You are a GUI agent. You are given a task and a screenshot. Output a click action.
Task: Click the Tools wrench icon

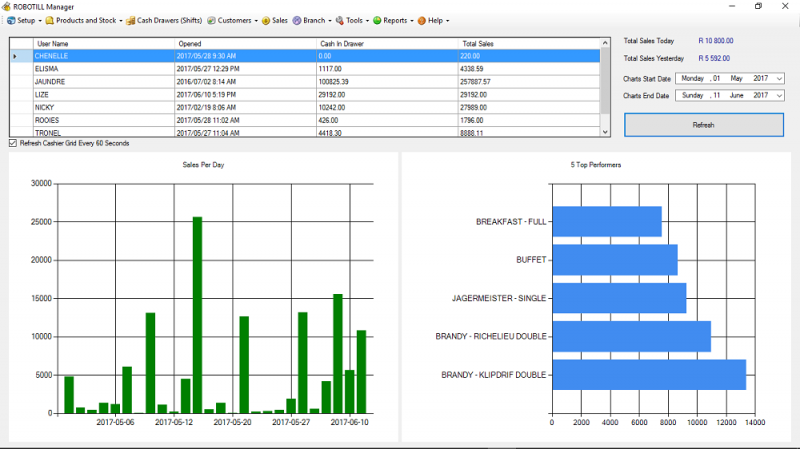340,20
